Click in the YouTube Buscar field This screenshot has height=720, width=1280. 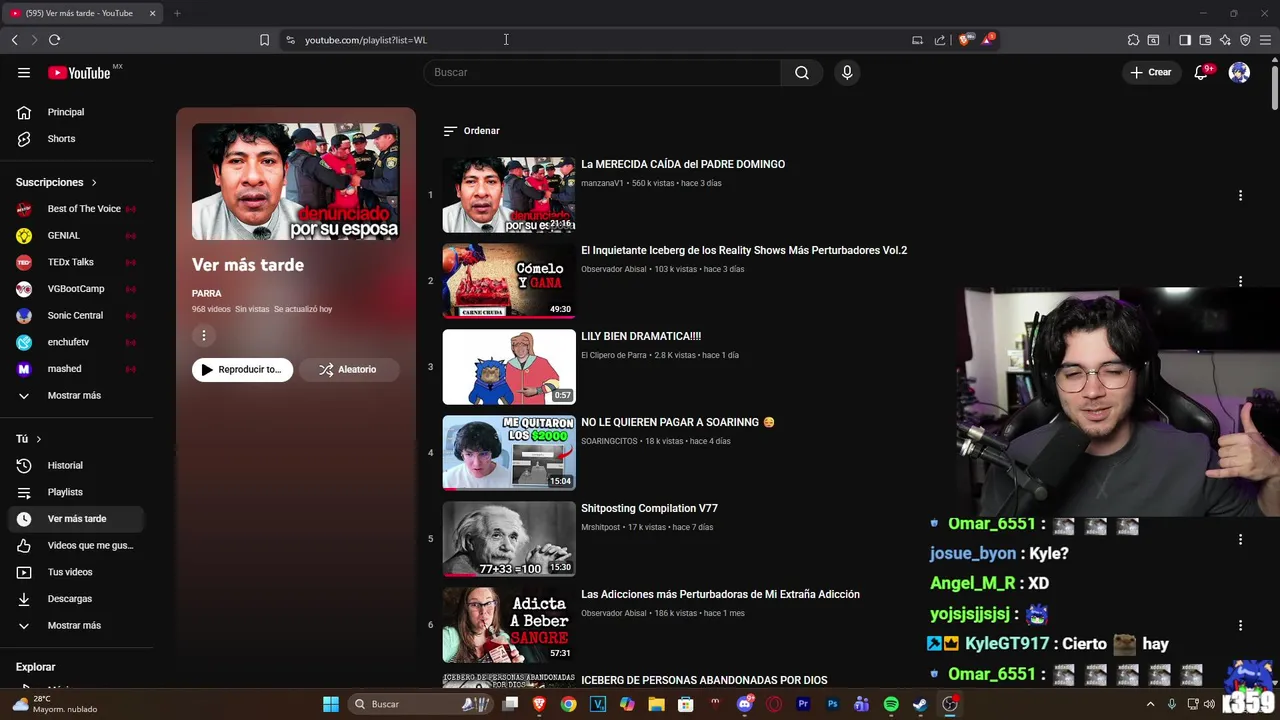click(602, 72)
